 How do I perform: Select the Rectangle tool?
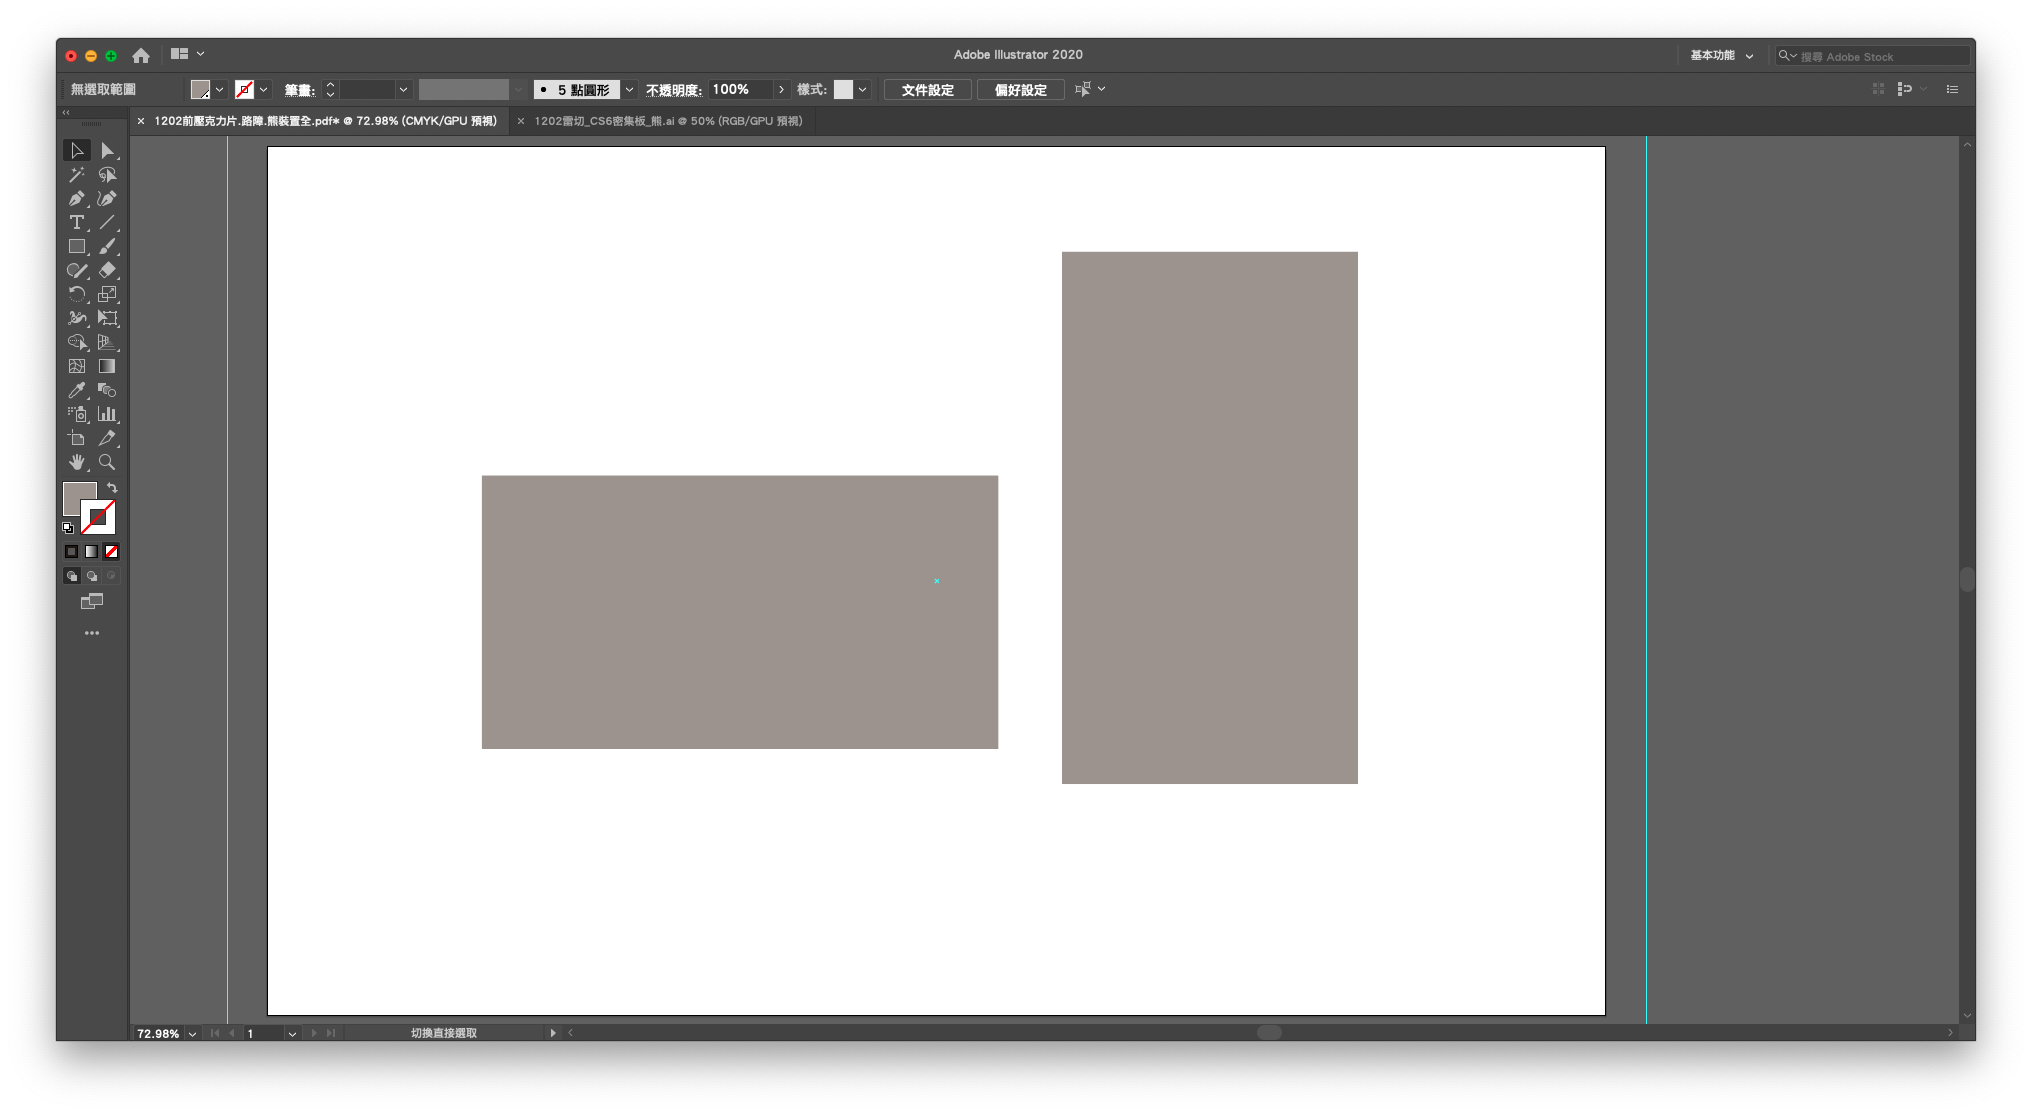click(77, 247)
